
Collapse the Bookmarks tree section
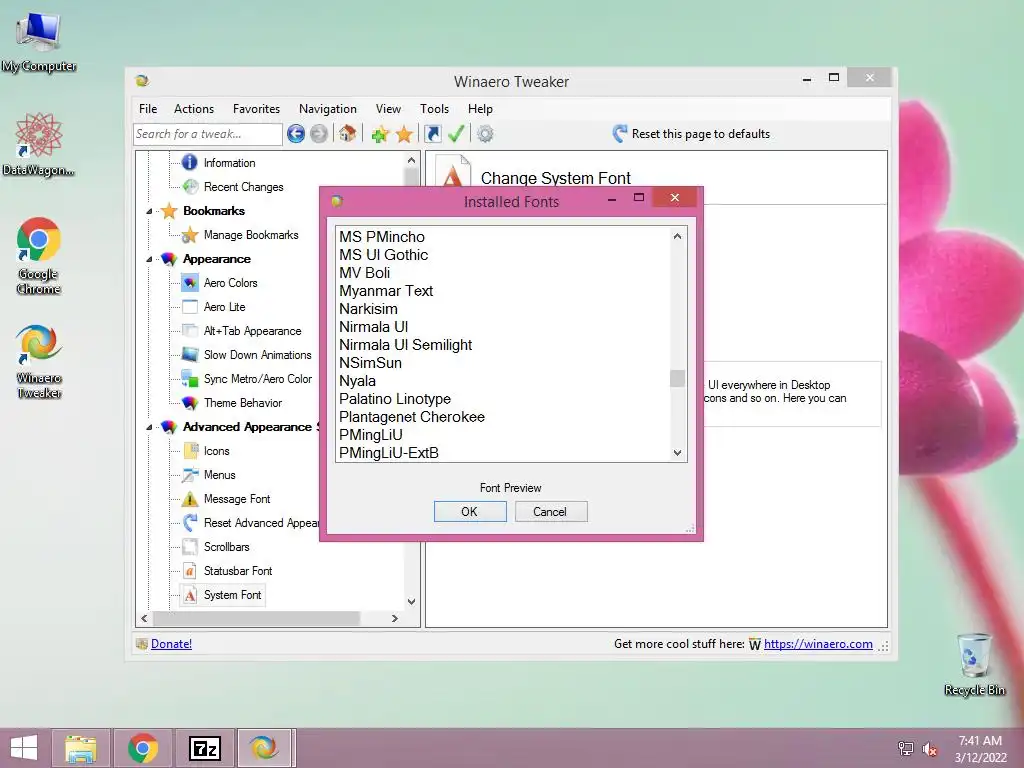point(150,211)
